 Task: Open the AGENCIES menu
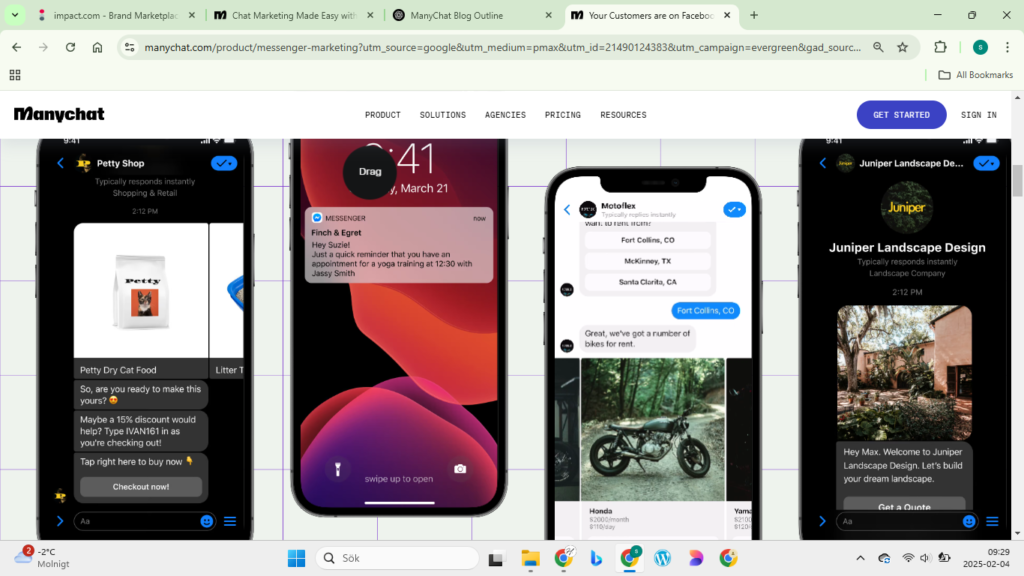click(505, 115)
